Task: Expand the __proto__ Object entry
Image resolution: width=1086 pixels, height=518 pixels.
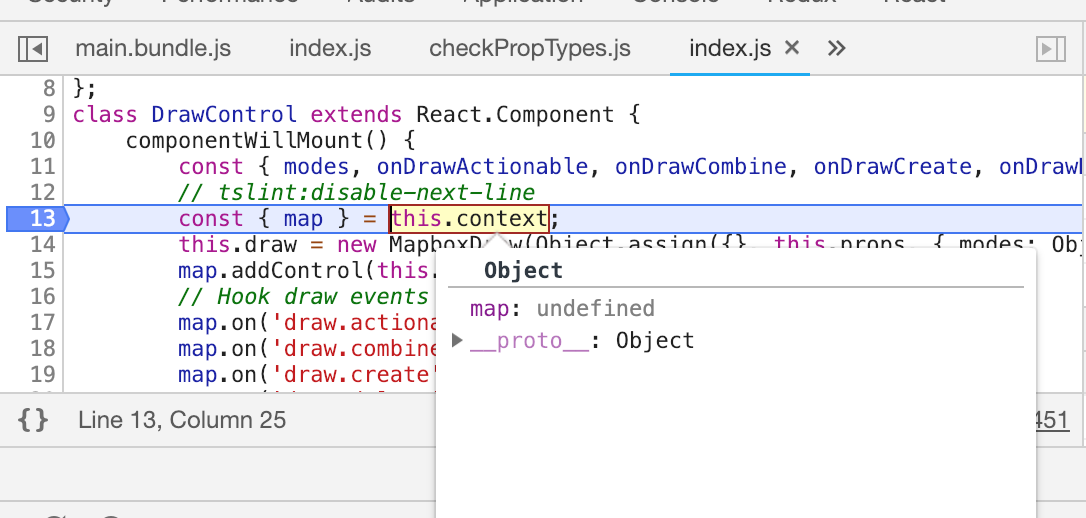Action: coord(457,340)
